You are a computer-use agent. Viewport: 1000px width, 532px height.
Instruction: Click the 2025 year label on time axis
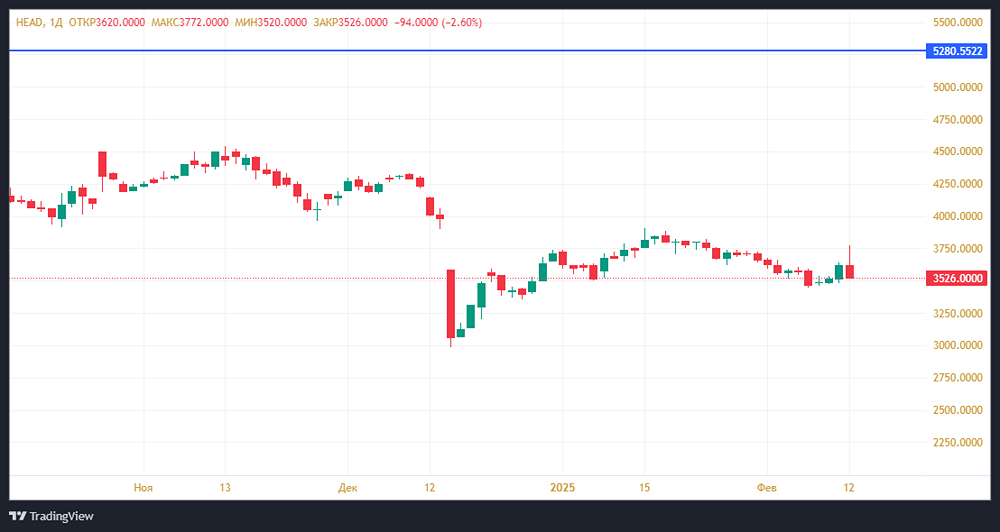[x=562, y=487]
